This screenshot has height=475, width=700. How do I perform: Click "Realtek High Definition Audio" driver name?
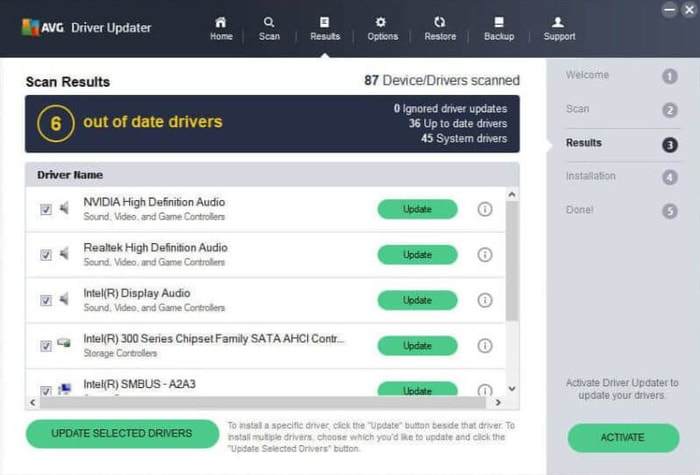155,248
